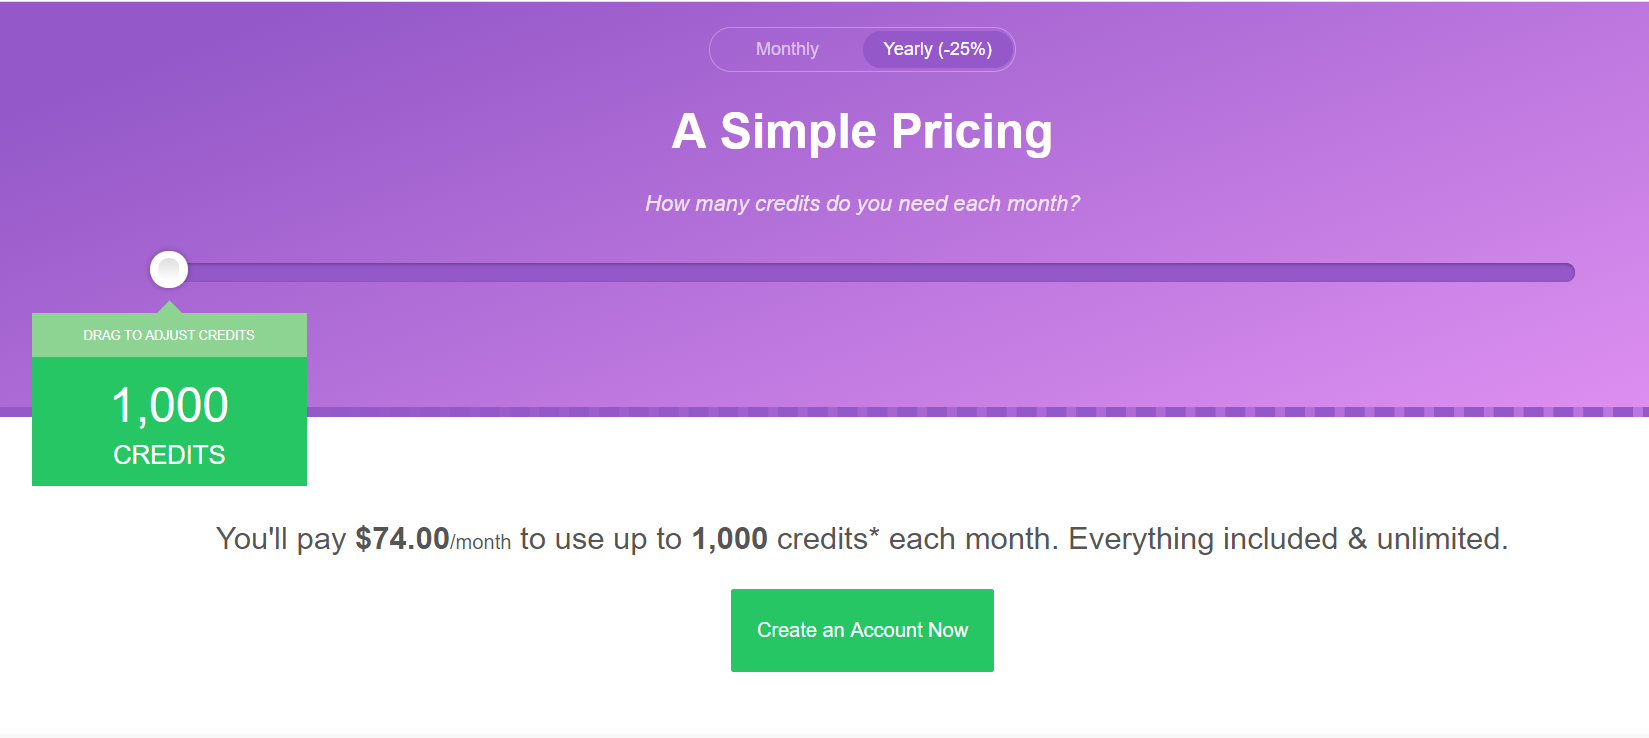Select the Yearly (-25%) billing option
The image size is (1649, 738).
click(x=936, y=49)
